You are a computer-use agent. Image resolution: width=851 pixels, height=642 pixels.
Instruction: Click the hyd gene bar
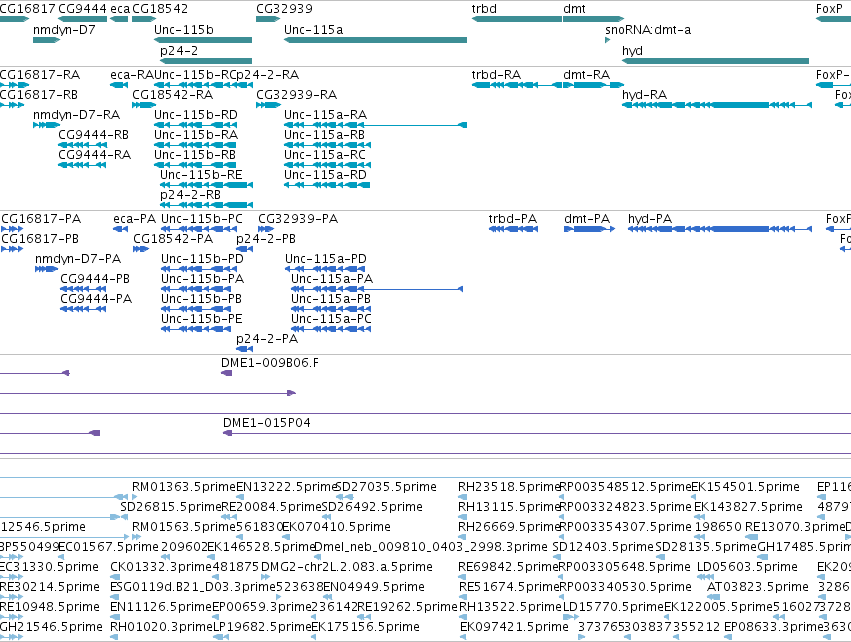coord(715,61)
